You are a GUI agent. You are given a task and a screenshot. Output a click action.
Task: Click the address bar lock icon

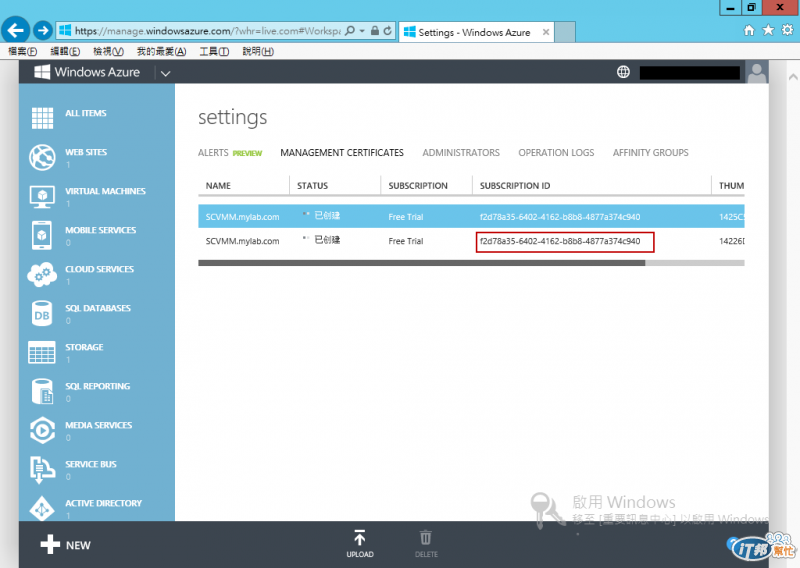pyautogui.click(x=375, y=31)
